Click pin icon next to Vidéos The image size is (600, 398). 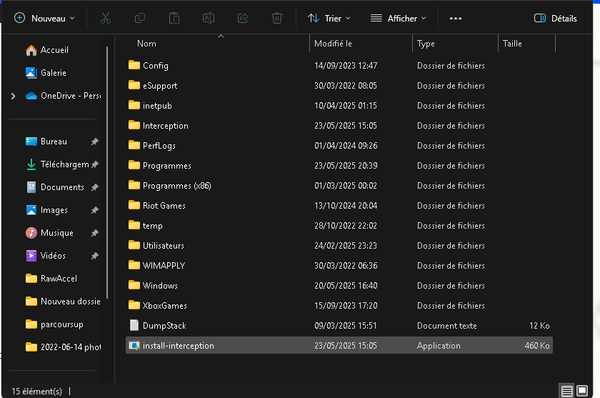click(x=95, y=256)
